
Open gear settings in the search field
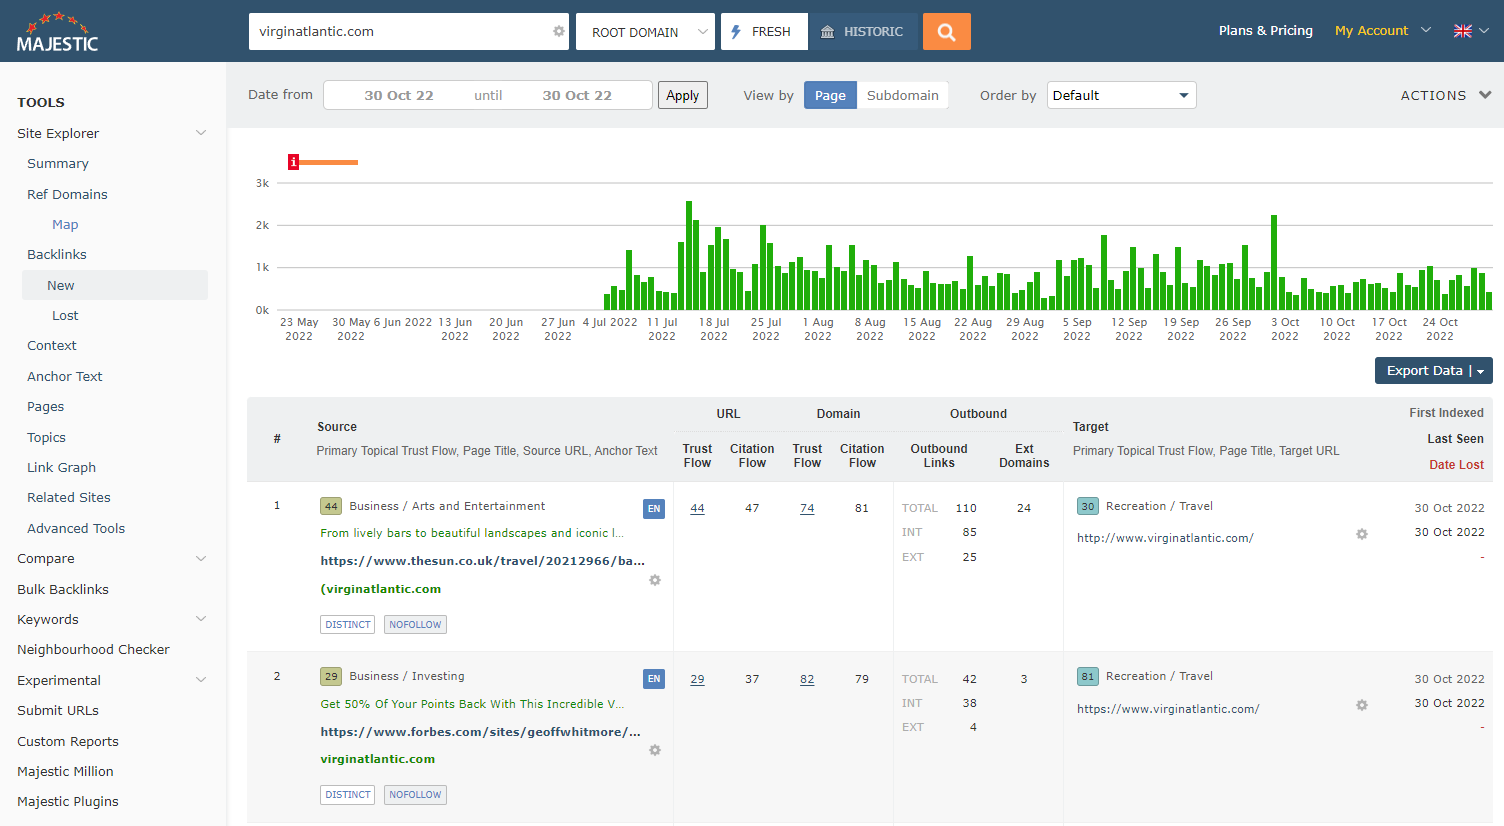558,32
